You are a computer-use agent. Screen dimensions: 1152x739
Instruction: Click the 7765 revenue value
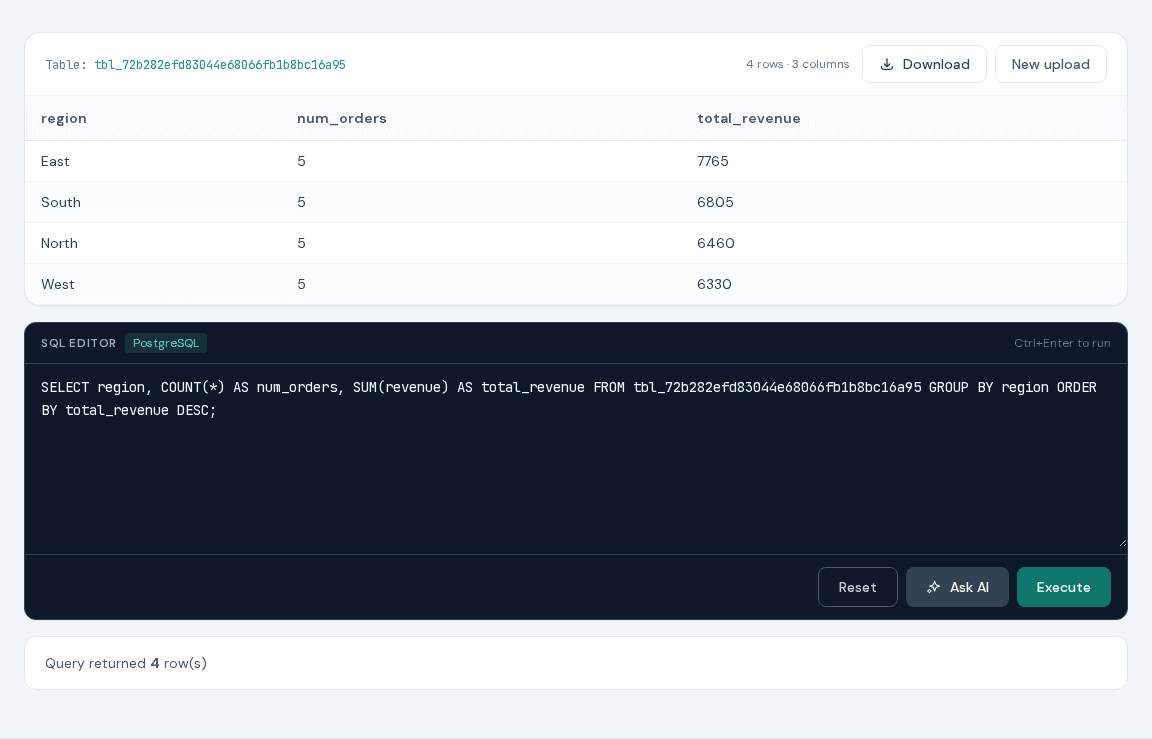(713, 161)
